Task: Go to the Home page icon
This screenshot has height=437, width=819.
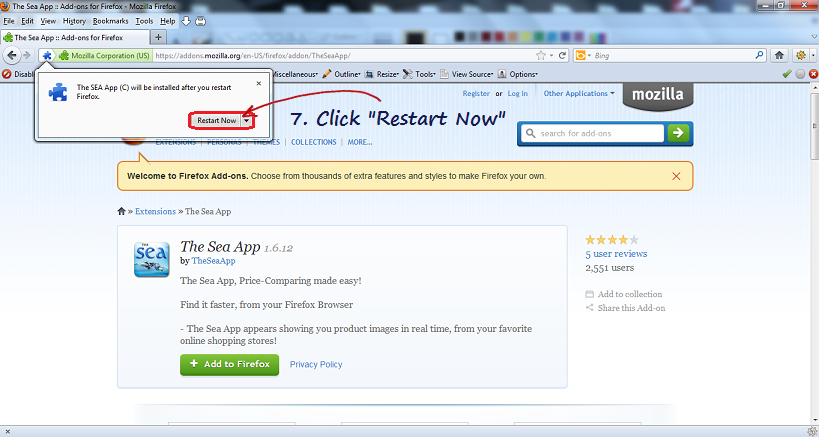Action: [779, 55]
